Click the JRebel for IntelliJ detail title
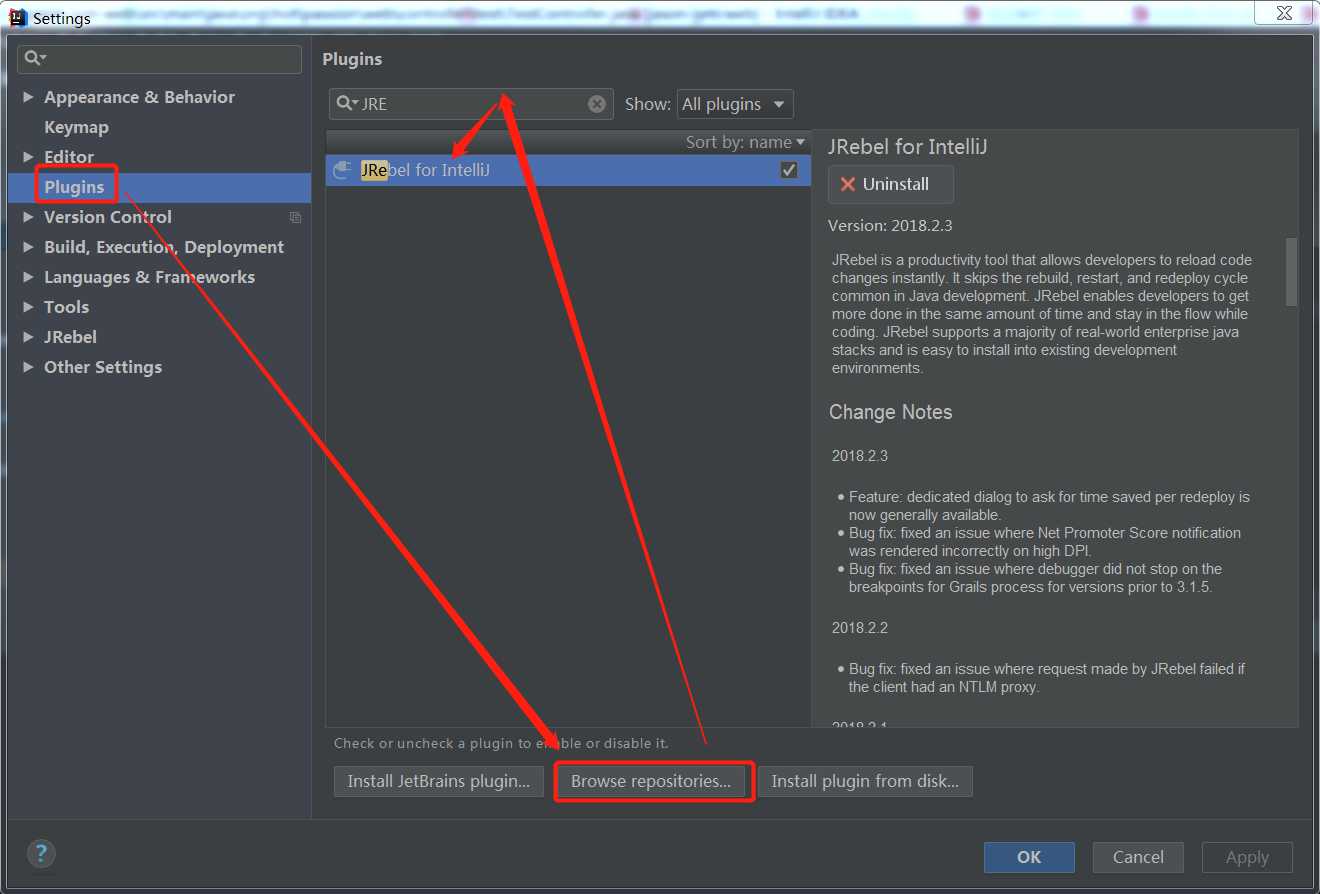This screenshot has height=894, width=1320. click(x=908, y=147)
